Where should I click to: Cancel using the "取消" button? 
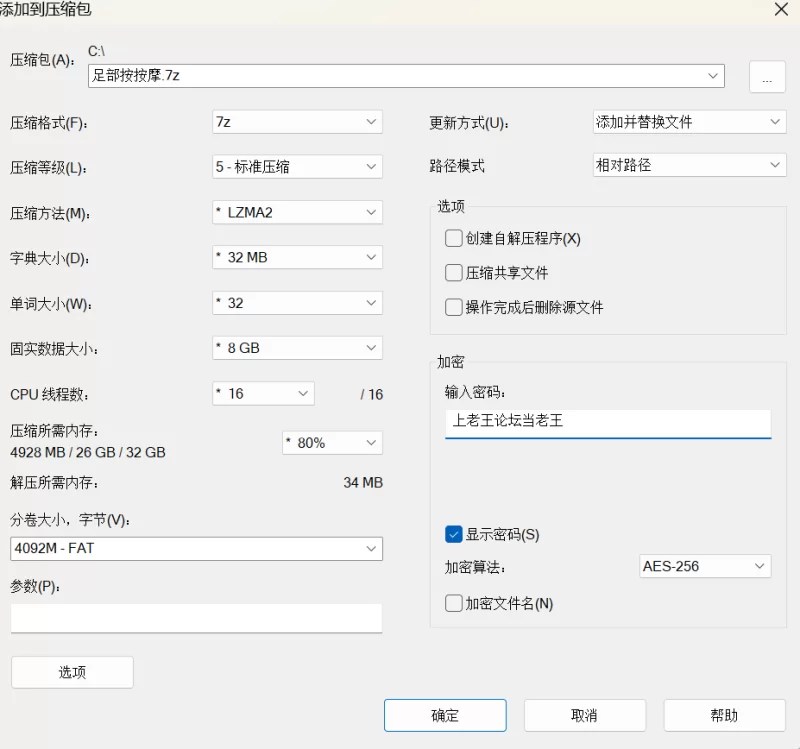585,715
